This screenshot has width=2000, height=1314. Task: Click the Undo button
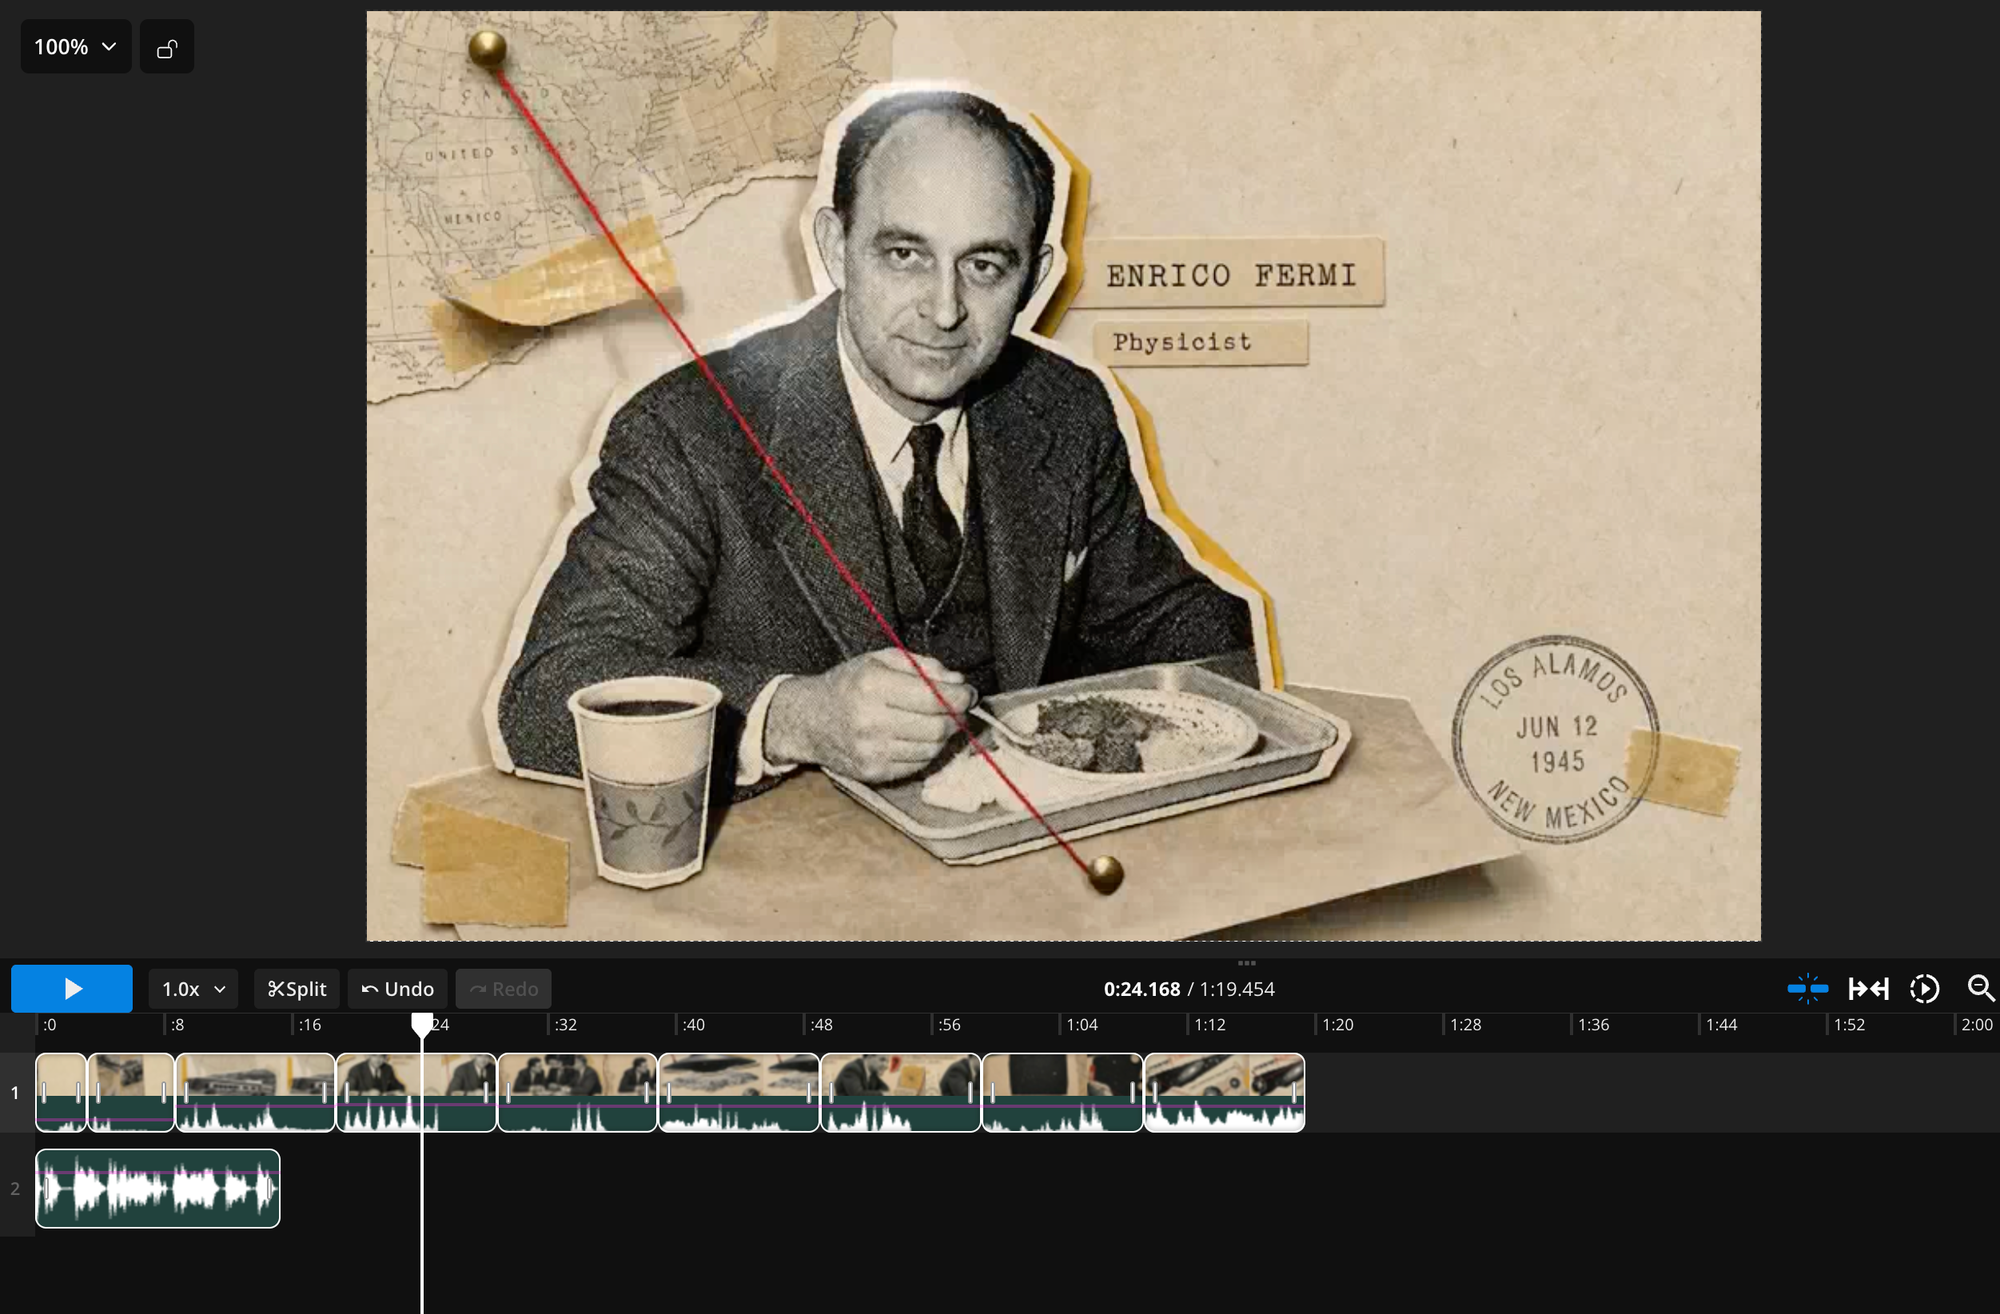tap(398, 989)
